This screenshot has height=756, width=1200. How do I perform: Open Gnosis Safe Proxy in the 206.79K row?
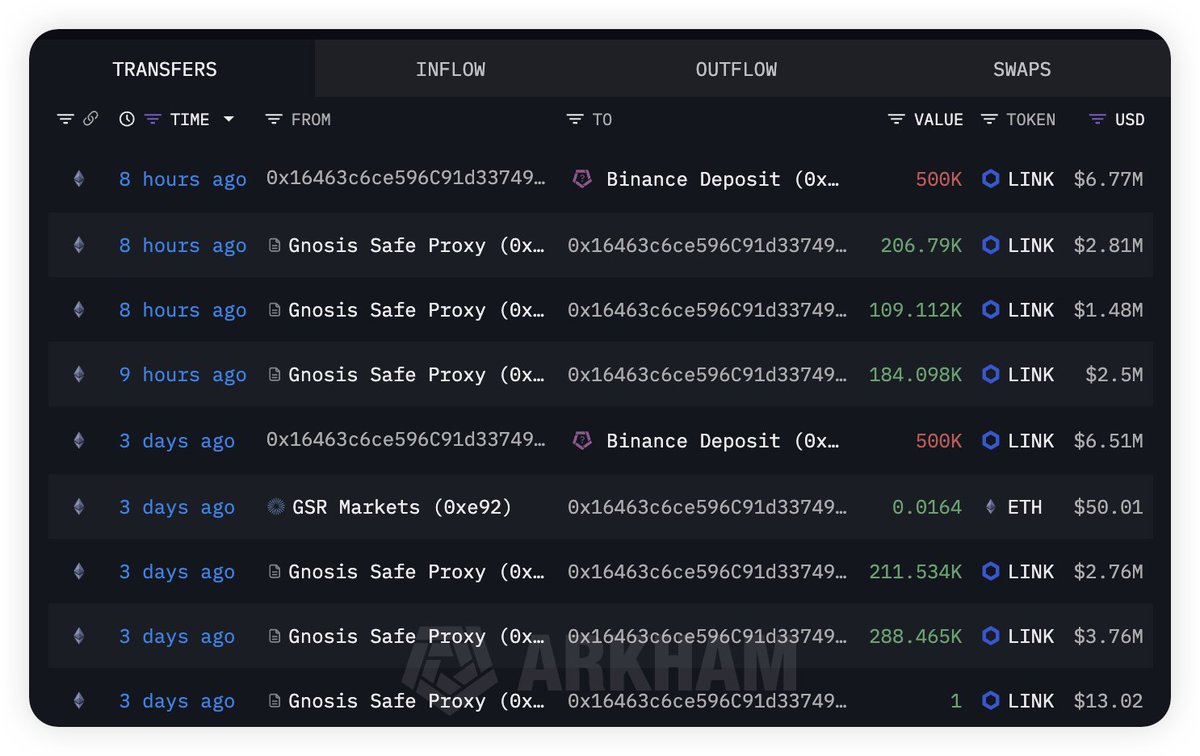click(x=417, y=245)
